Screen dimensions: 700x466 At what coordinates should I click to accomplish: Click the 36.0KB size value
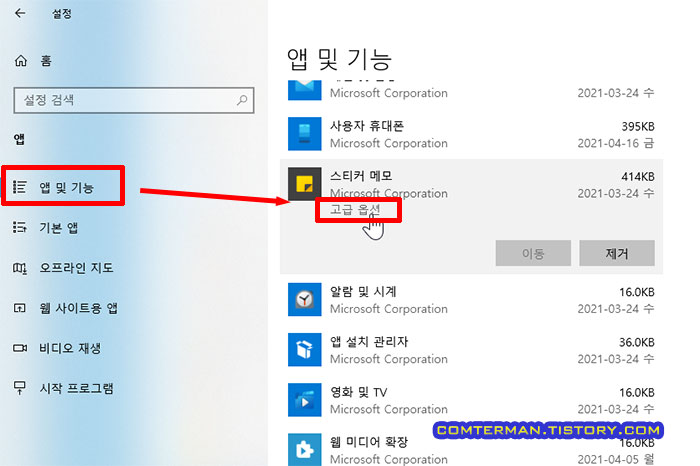637,342
